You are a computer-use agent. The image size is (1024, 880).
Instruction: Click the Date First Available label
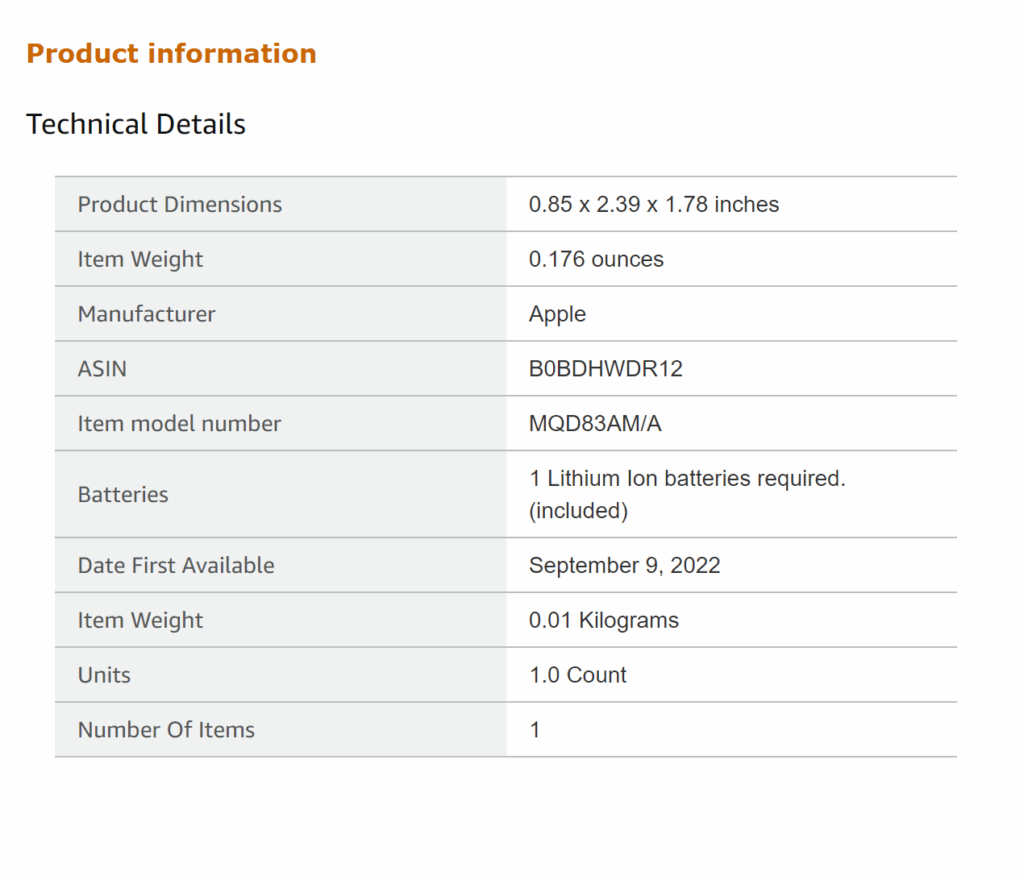point(176,566)
